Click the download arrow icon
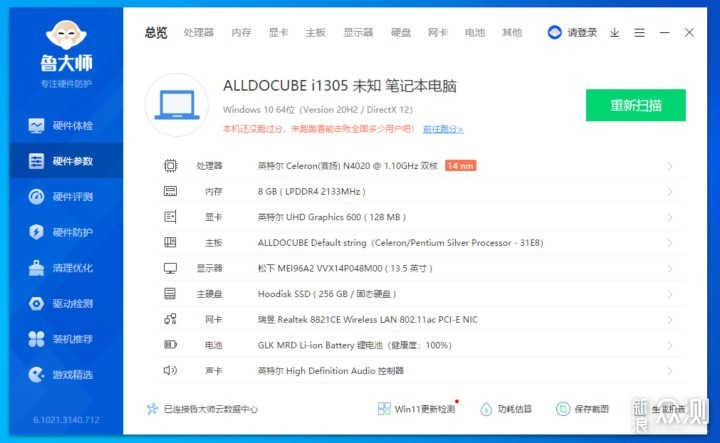Image resolution: width=720 pixels, height=443 pixels. pos(614,33)
